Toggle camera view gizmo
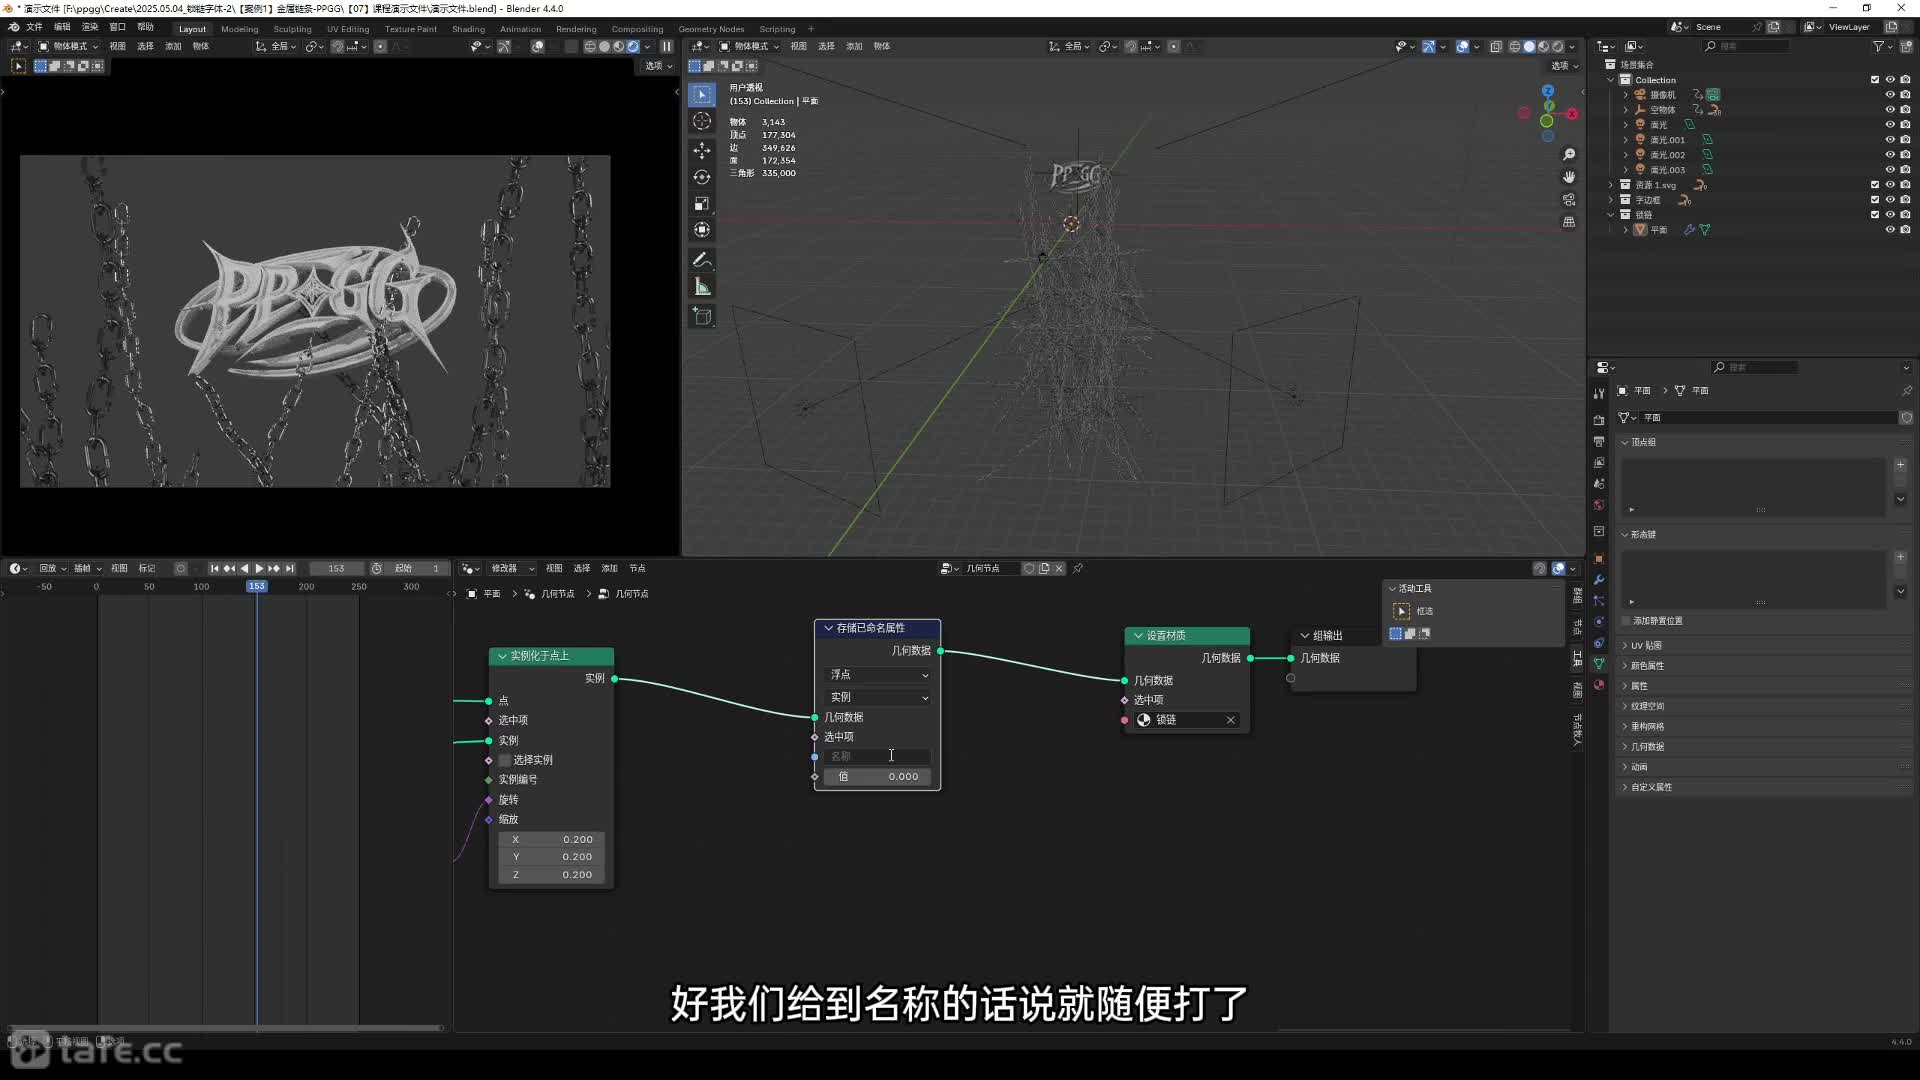The width and height of the screenshot is (1920, 1080). [x=1569, y=200]
